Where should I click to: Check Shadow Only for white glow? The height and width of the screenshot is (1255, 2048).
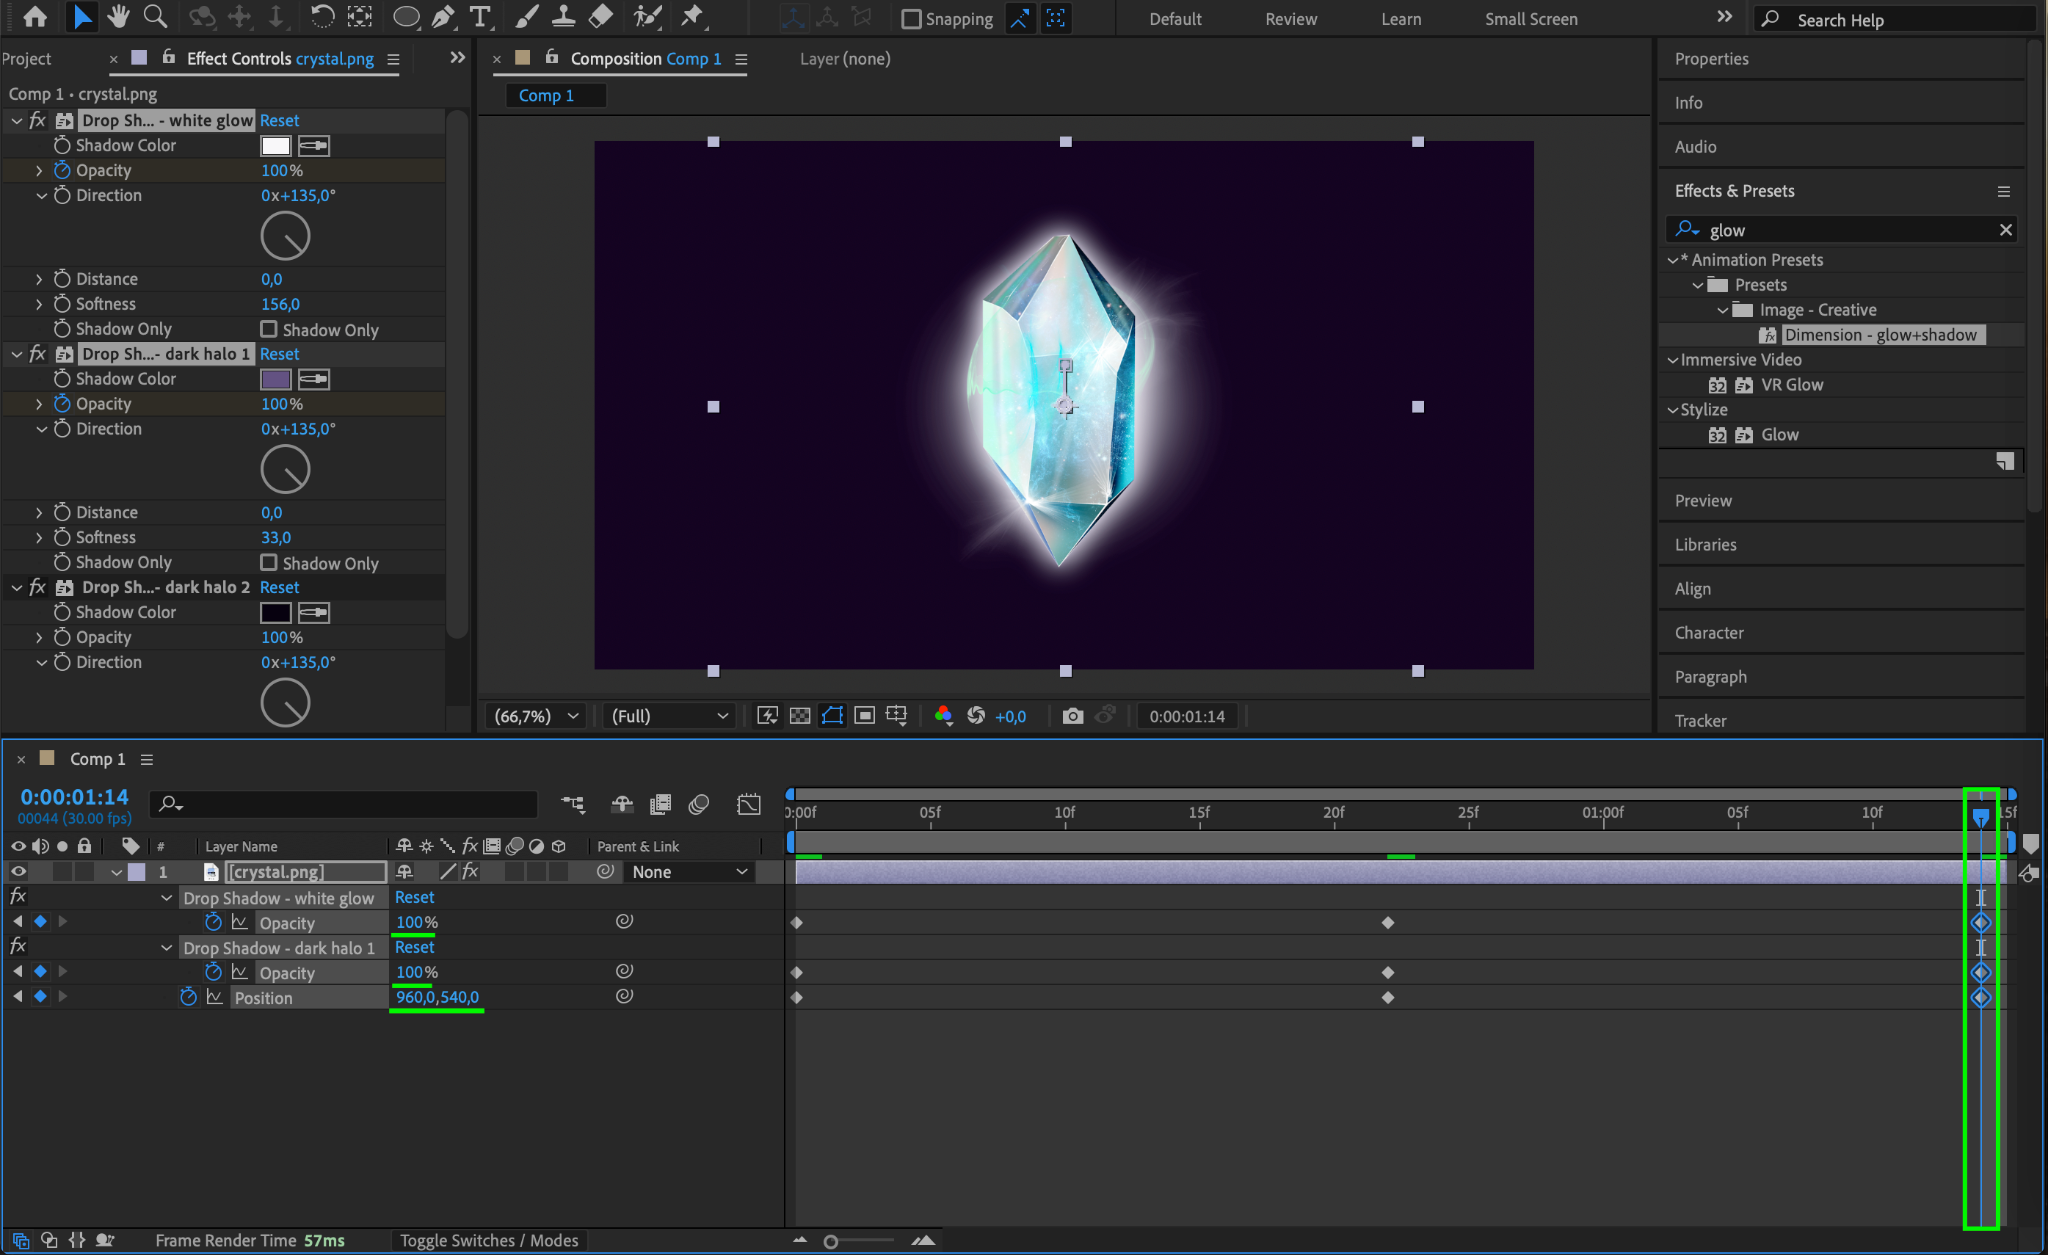point(269,329)
